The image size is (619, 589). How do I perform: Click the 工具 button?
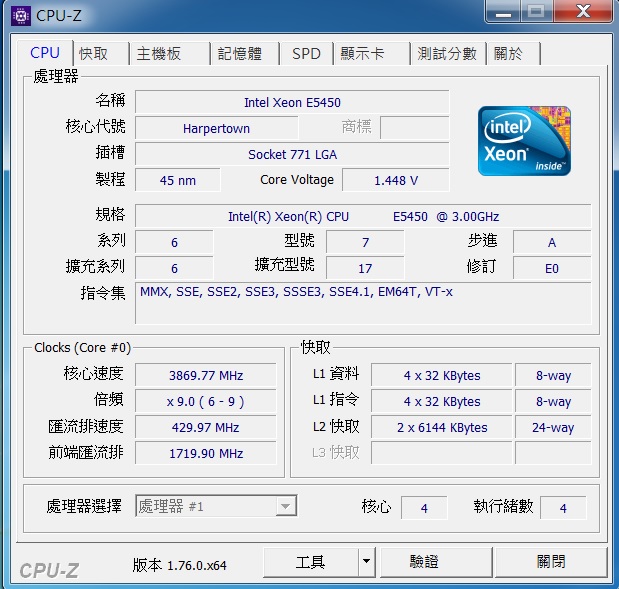[x=311, y=561]
